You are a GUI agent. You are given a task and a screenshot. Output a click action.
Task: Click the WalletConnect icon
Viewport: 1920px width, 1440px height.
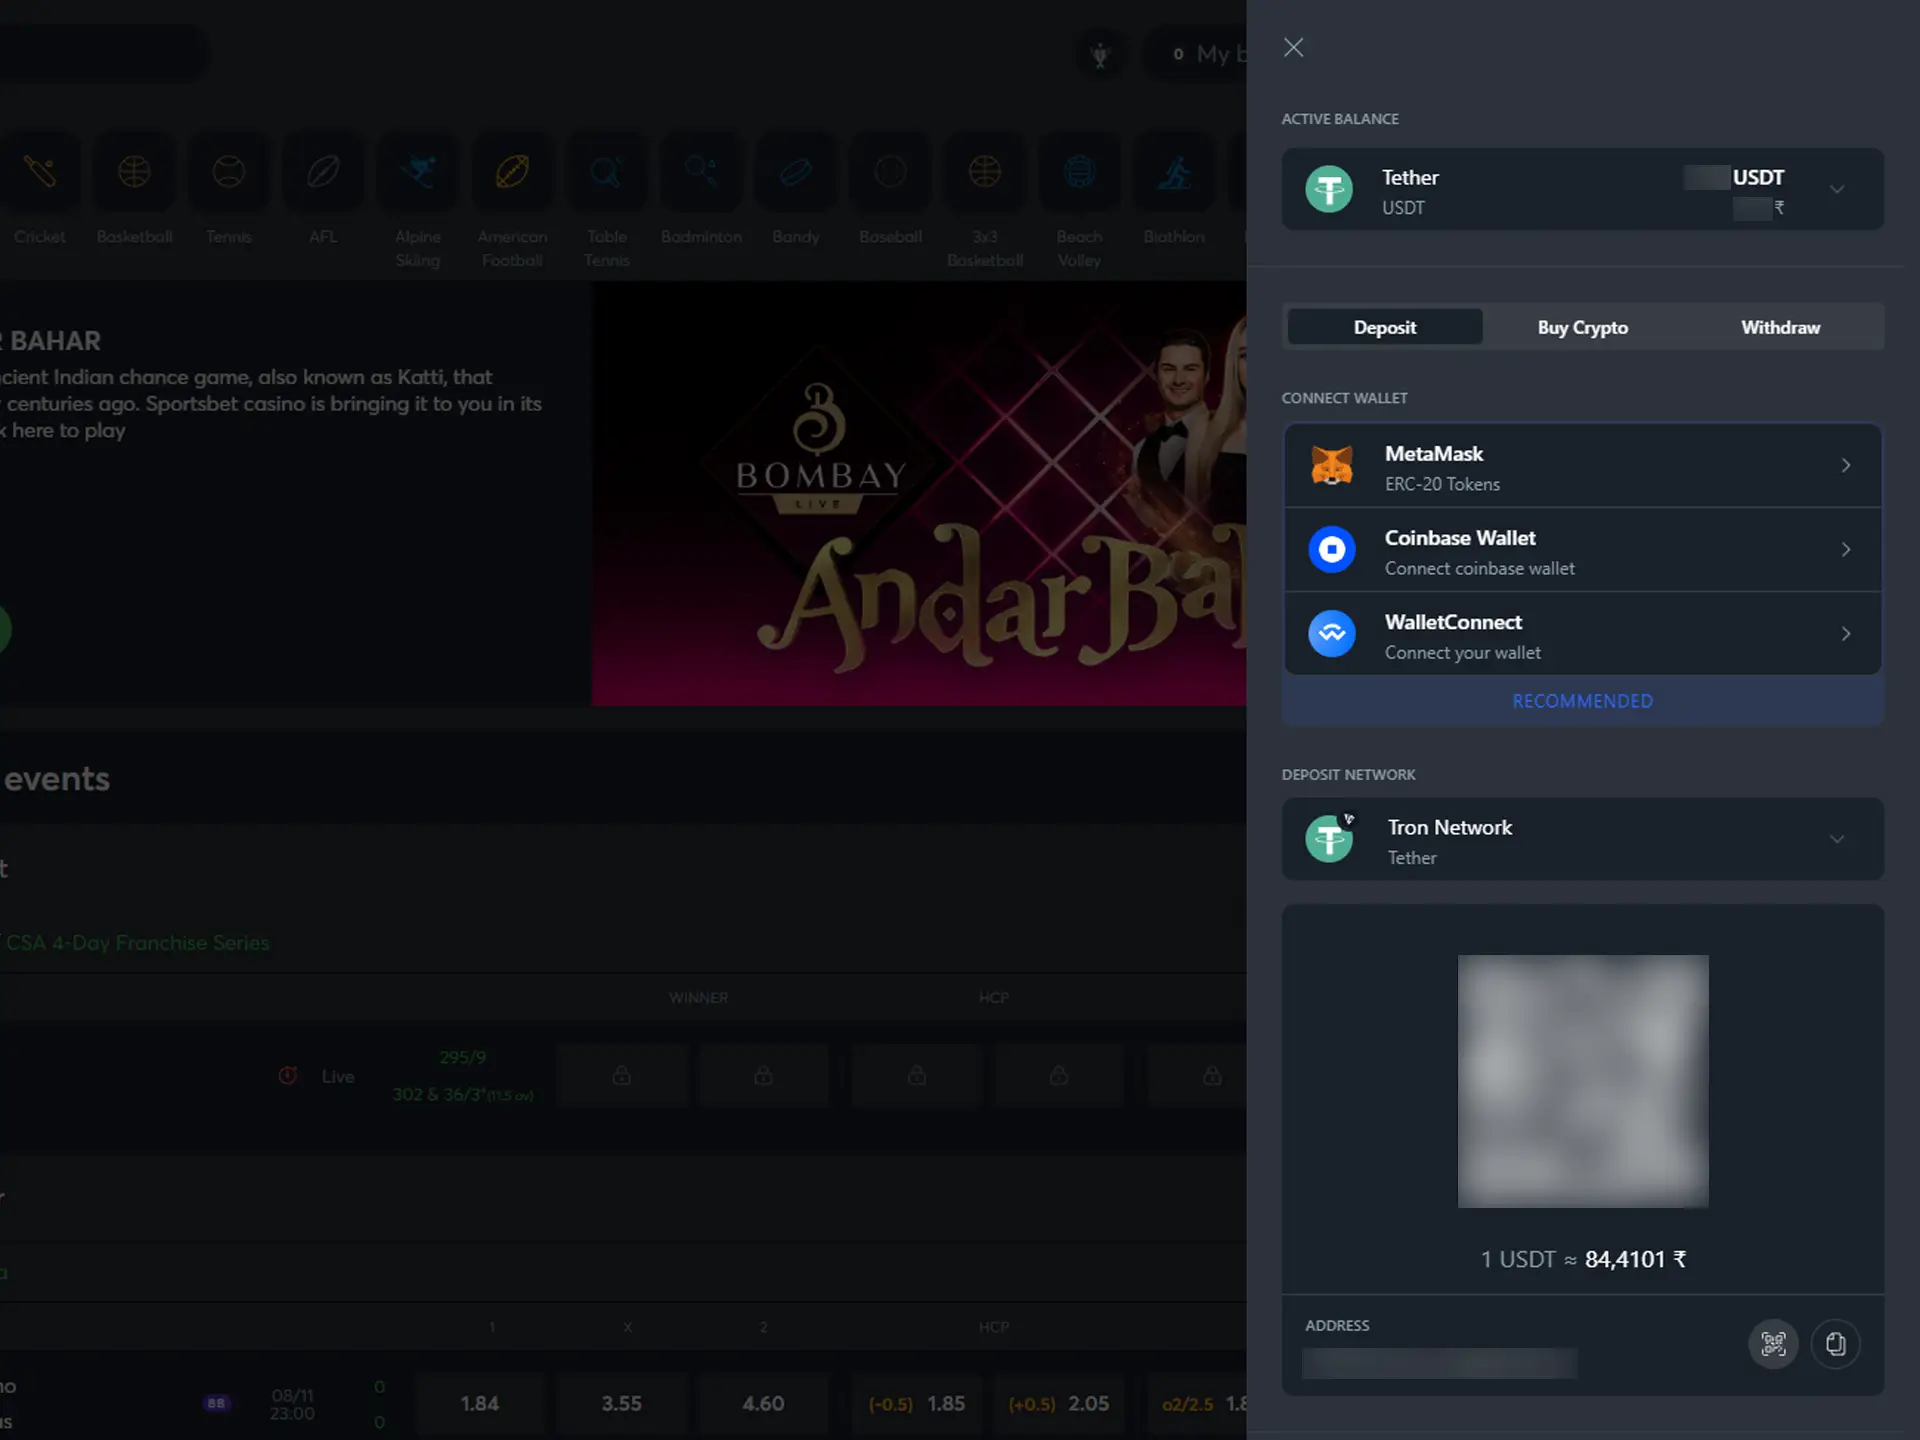click(1330, 634)
